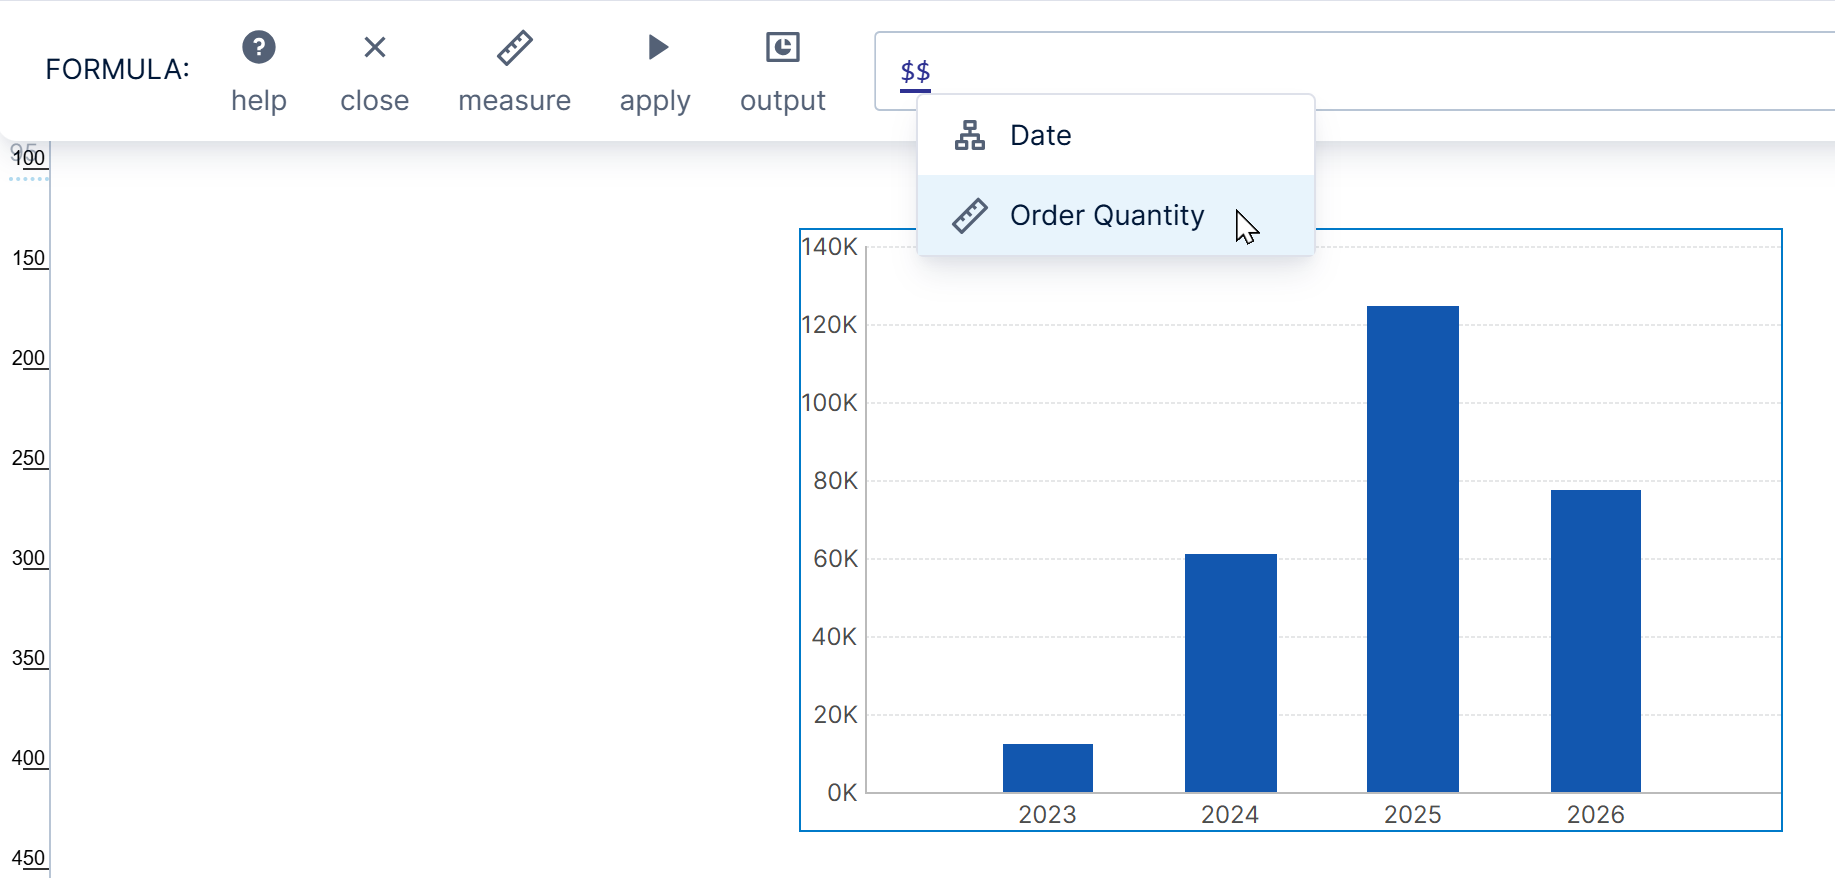Click the measure ruler icon in the toolbar
The image size is (1835, 878).
pyautogui.click(x=515, y=47)
